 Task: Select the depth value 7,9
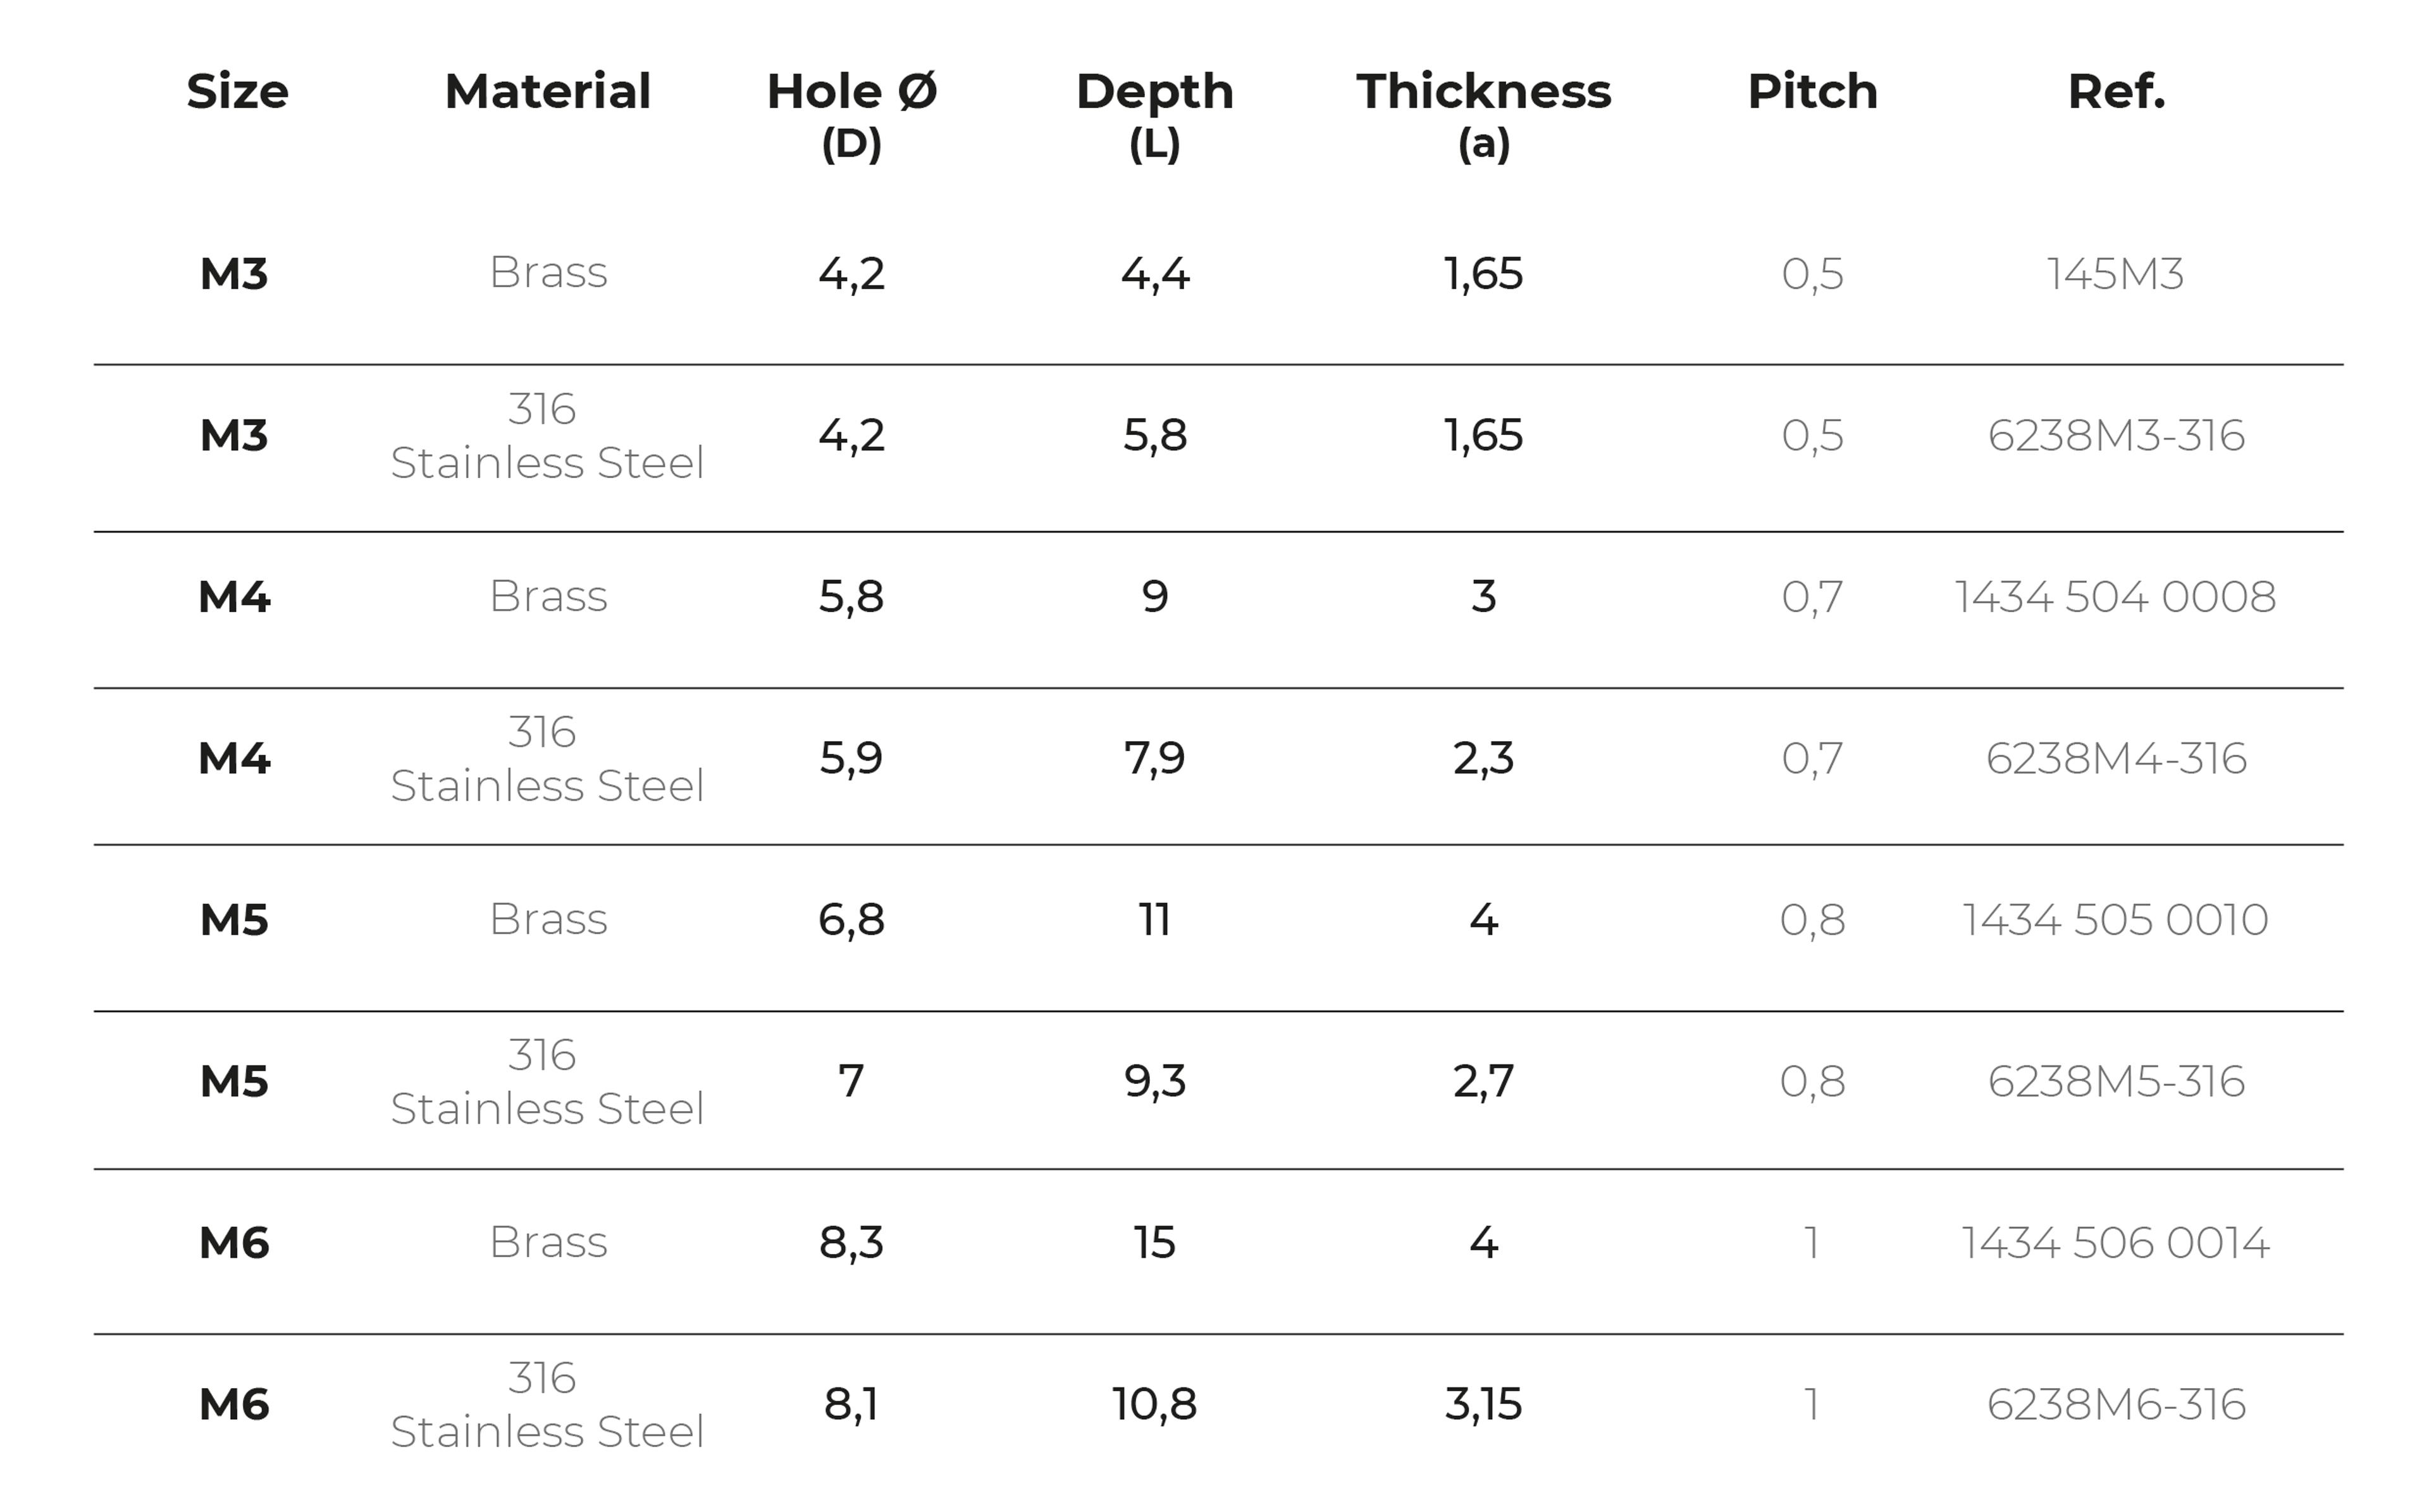[x=1154, y=759]
